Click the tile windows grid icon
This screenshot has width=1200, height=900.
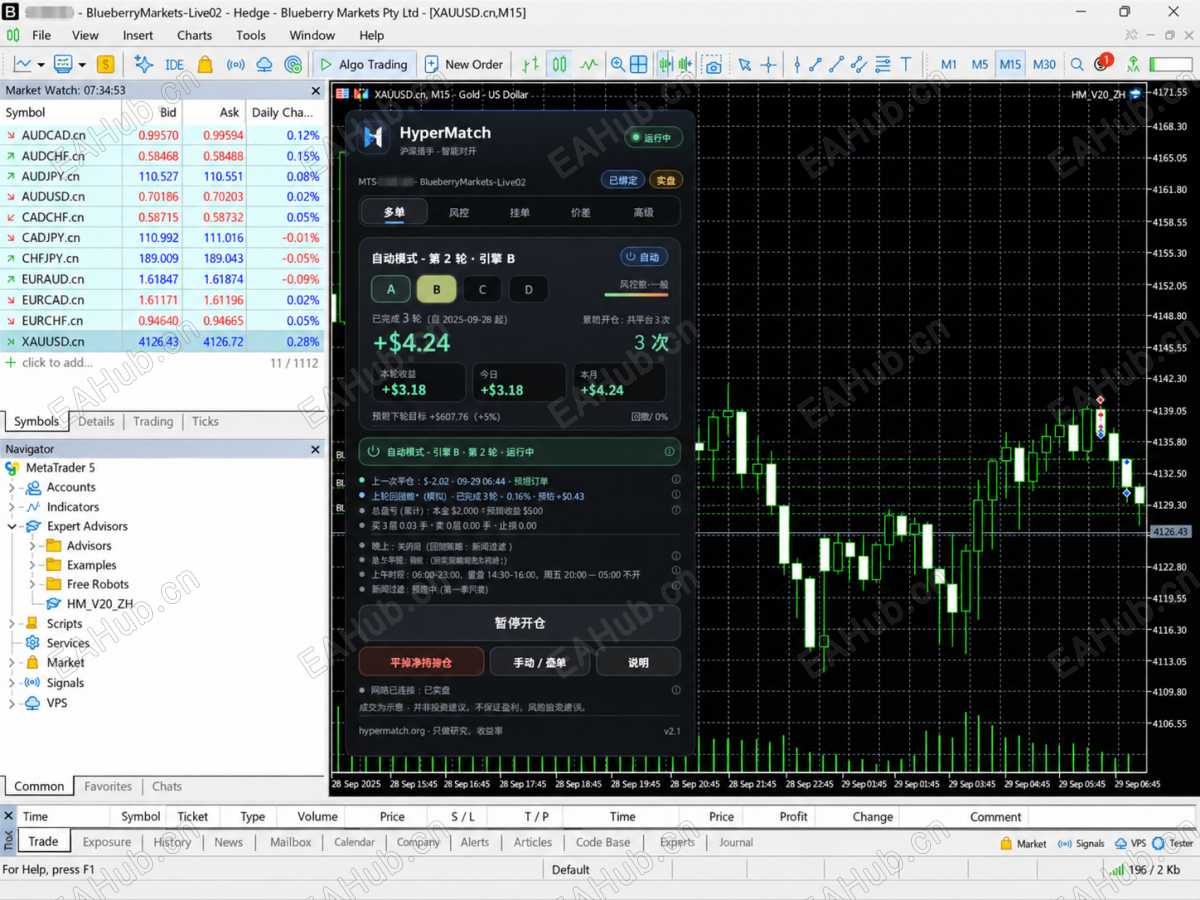pos(639,64)
